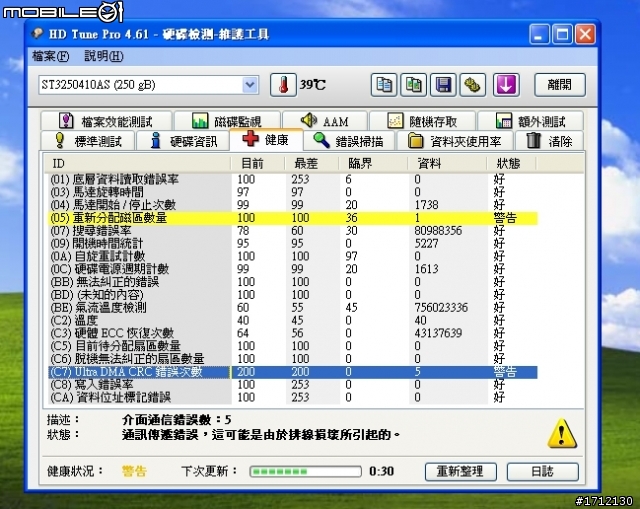Viewport: 640px width, 509px height.
Task: Open options wrench icon
Action: click(x=473, y=85)
